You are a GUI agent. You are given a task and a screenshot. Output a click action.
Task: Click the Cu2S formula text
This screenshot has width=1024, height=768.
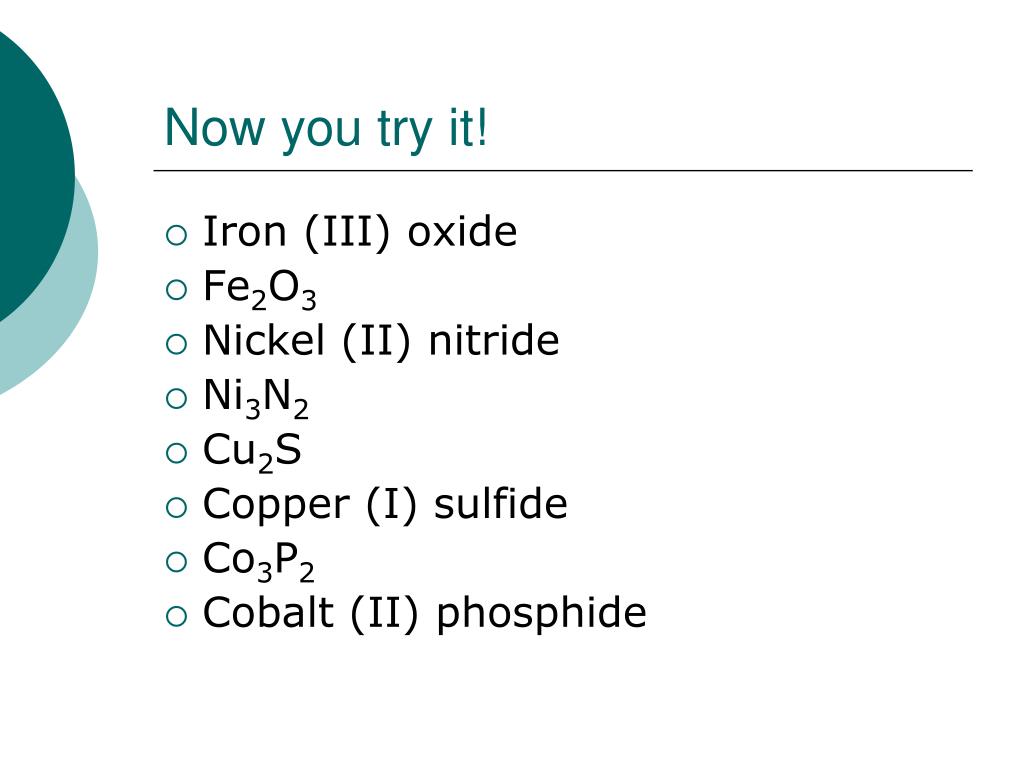(x=252, y=452)
